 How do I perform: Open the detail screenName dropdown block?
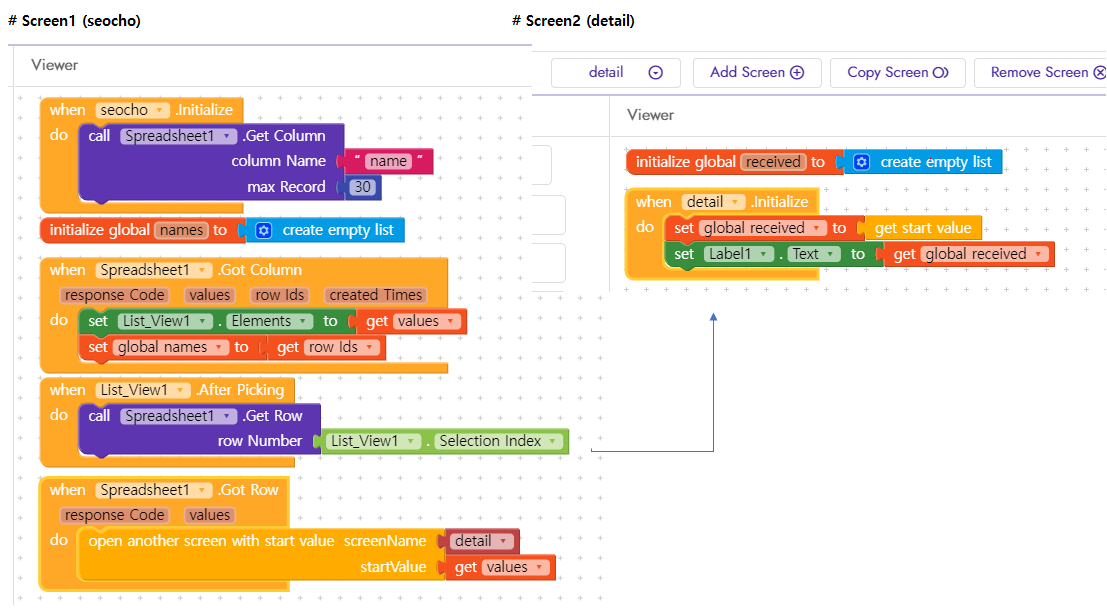click(x=482, y=542)
